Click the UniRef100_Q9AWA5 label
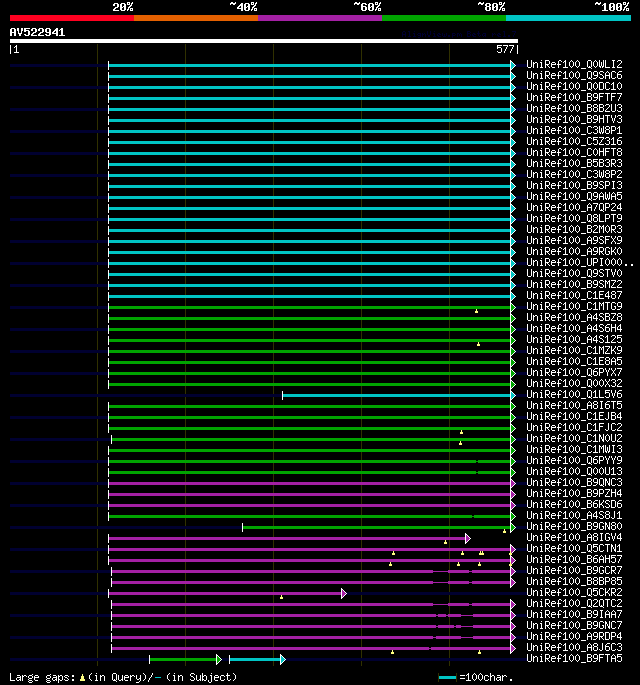This screenshot has width=640, height=685. pyautogui.click(x=574, y=197)
